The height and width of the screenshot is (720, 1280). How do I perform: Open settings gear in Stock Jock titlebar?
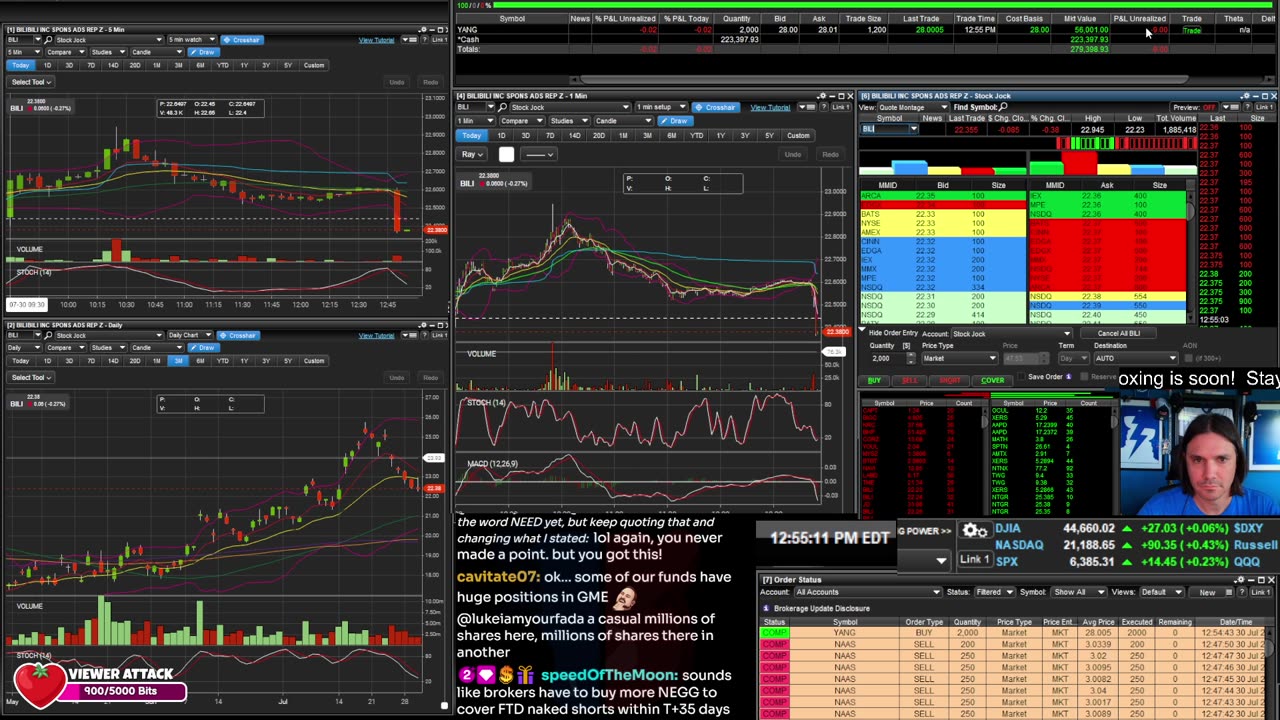click(x=1246, y=96)
